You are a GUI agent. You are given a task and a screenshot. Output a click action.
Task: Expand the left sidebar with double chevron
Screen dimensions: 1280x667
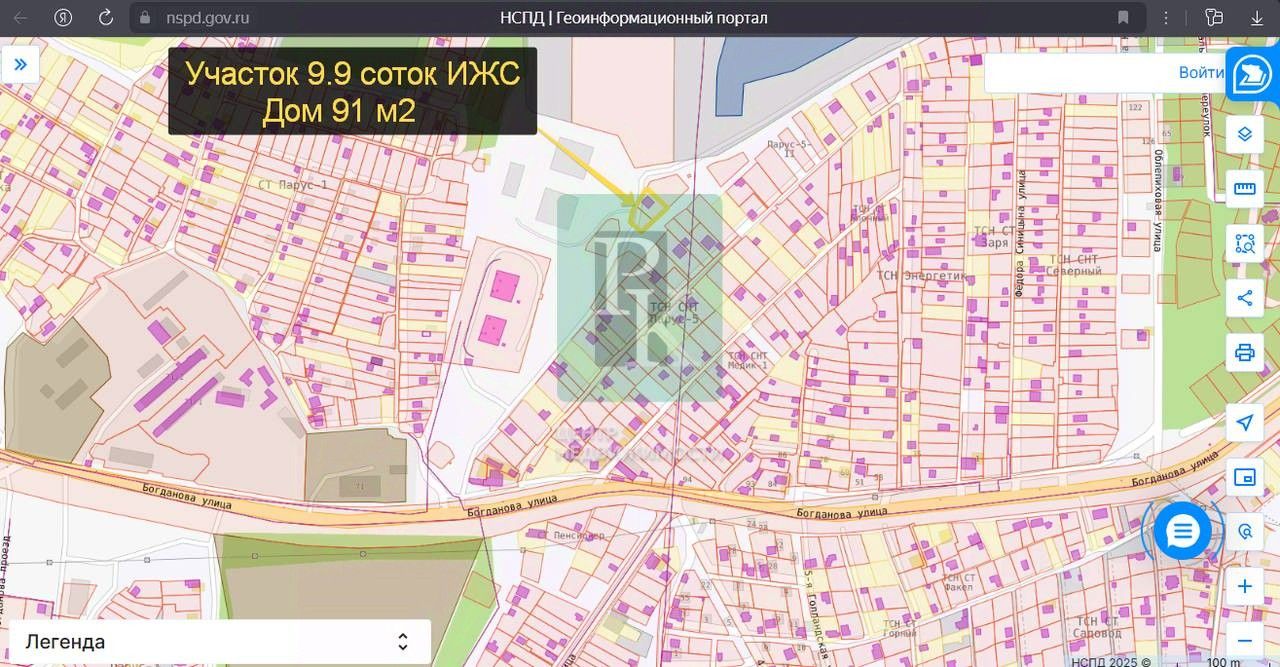(x=20, y=65)
